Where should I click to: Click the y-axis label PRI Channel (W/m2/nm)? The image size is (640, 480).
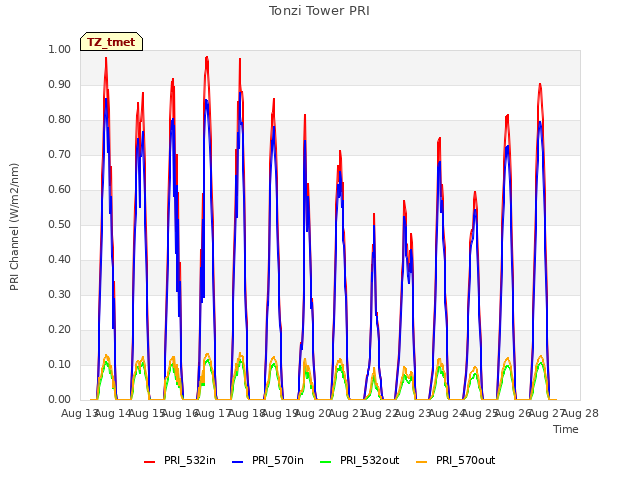14,227
